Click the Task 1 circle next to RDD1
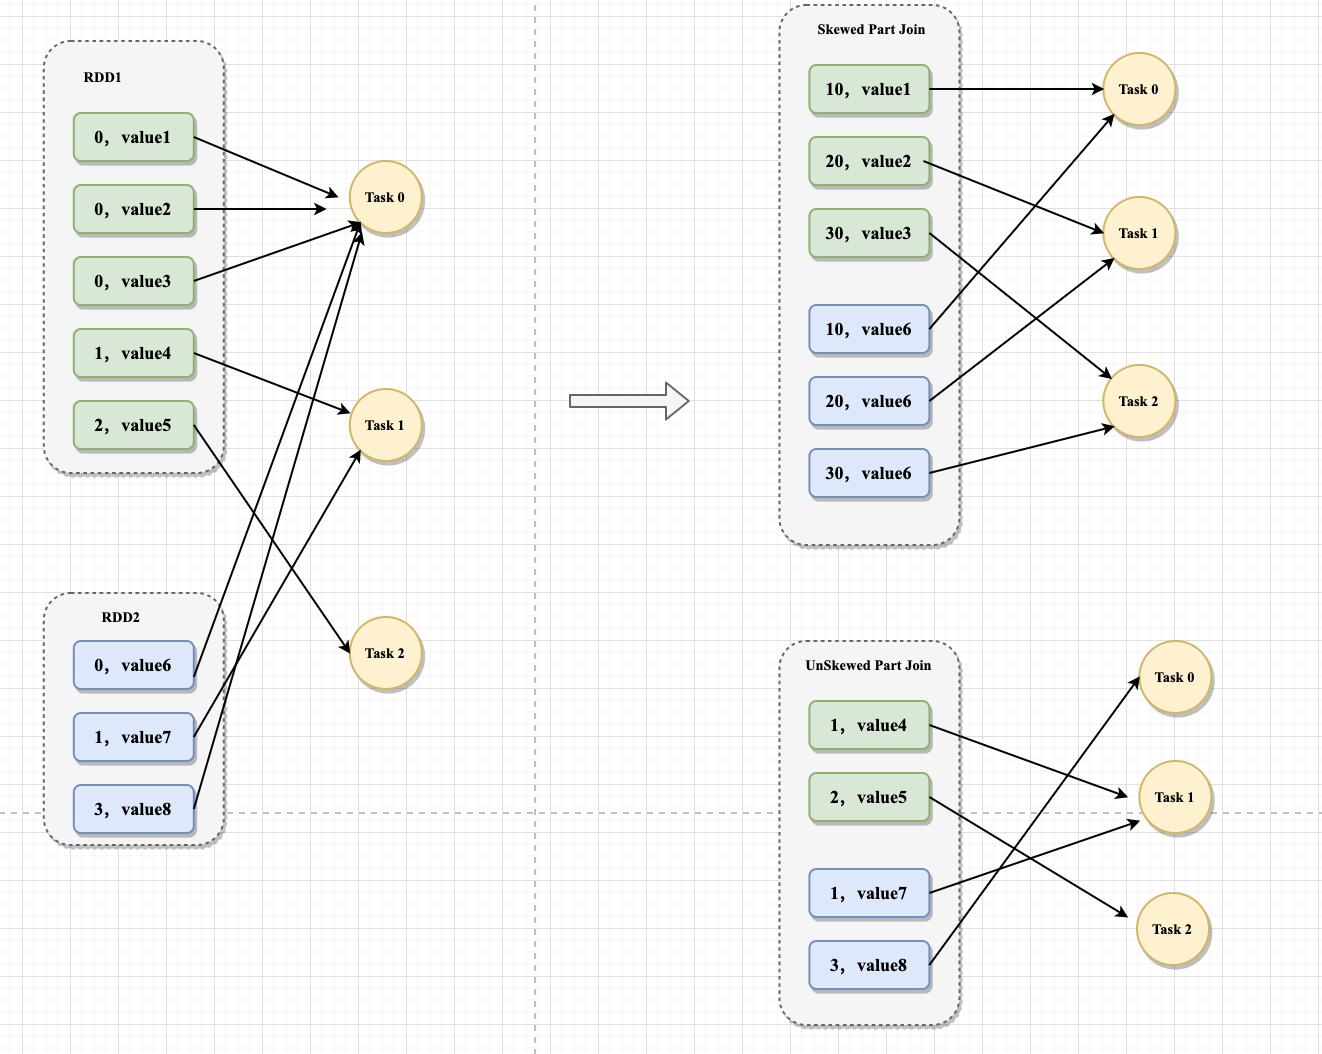1322x1054 pixels. coord(385,425)
